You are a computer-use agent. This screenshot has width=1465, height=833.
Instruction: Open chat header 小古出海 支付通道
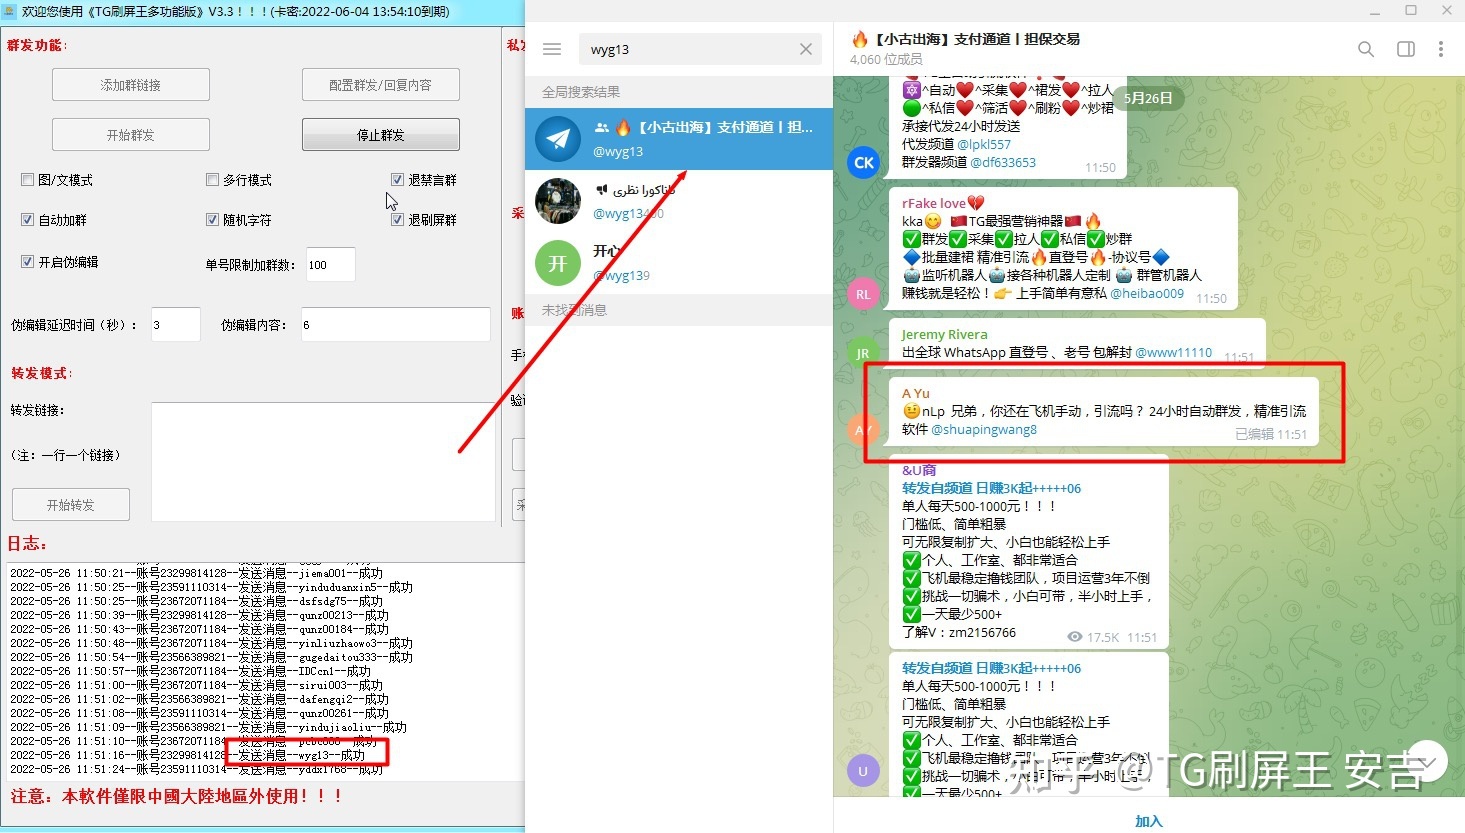pyautogui.click(x=965, y=39)
